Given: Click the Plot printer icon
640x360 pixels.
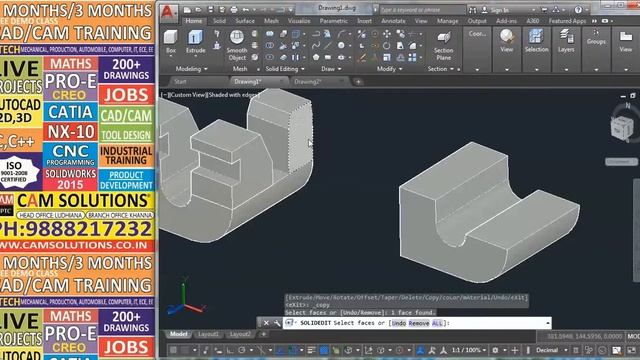Looking at the screenshot, I should 234,9.
